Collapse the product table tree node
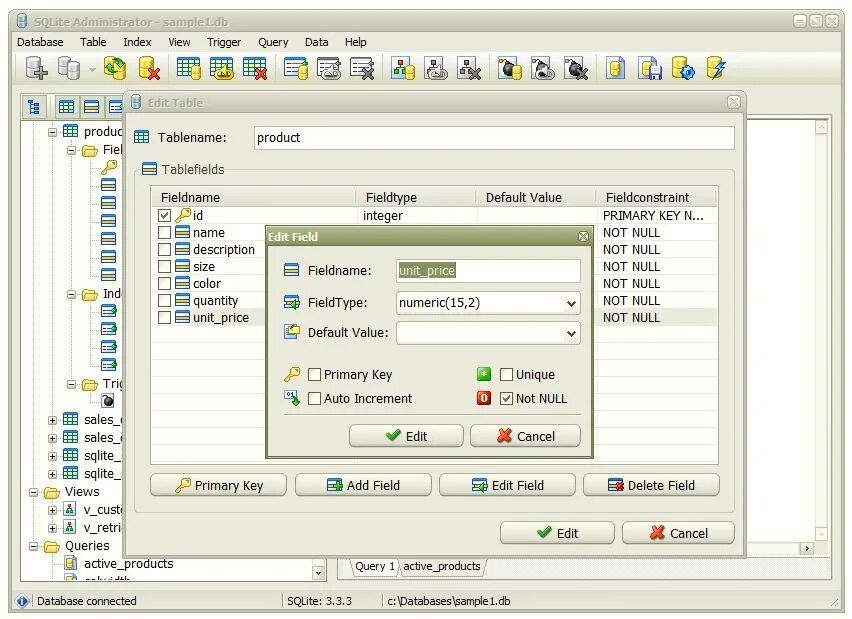The height and width of the screenshot is (619, 852). 52,132
